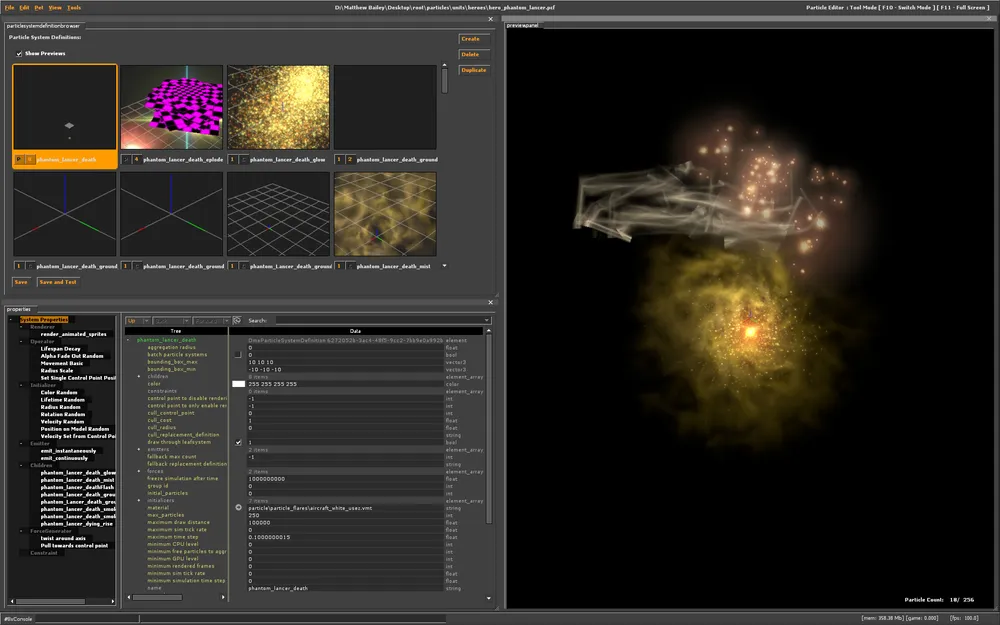Click the down arrow of the thumbnail browser scrollbar
1000x625 pixels.
pyautogui.click(x=444, y=265)
